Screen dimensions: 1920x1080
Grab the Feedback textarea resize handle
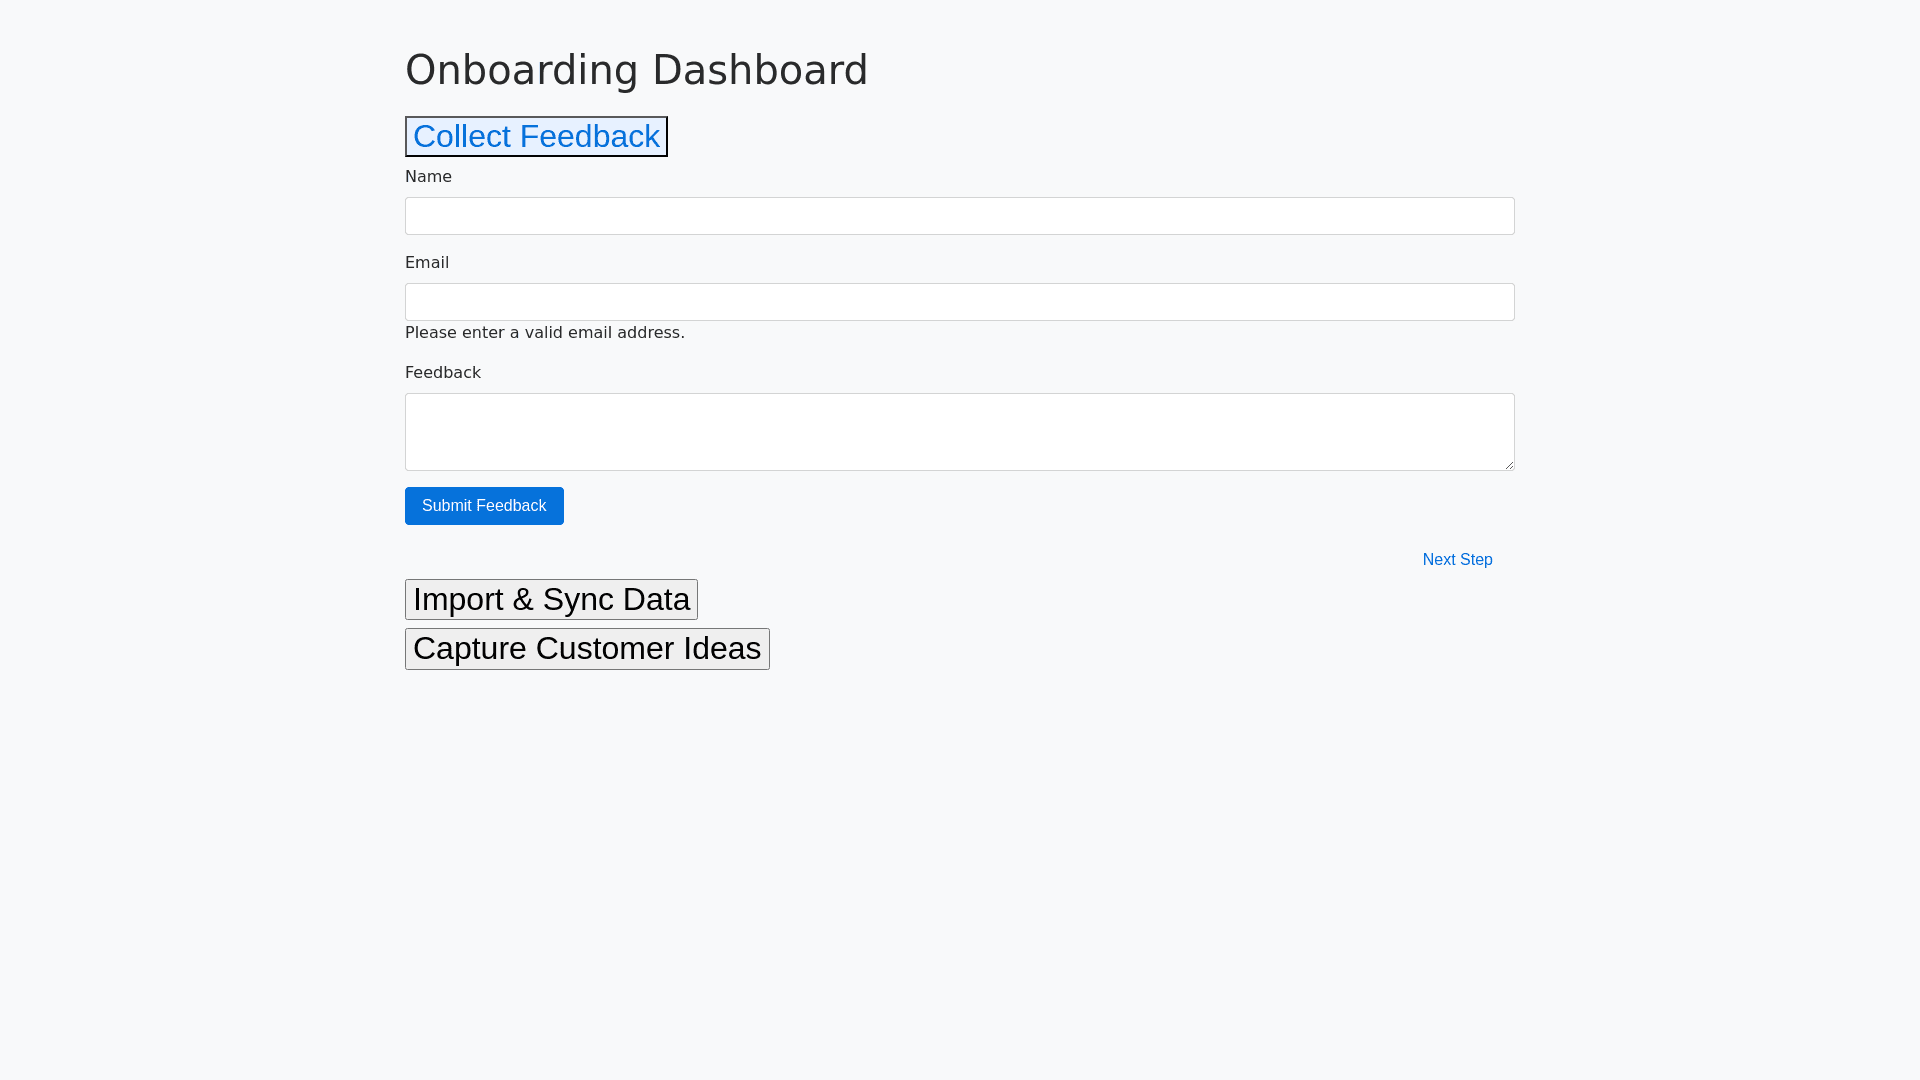click(x=1508, y=464)
